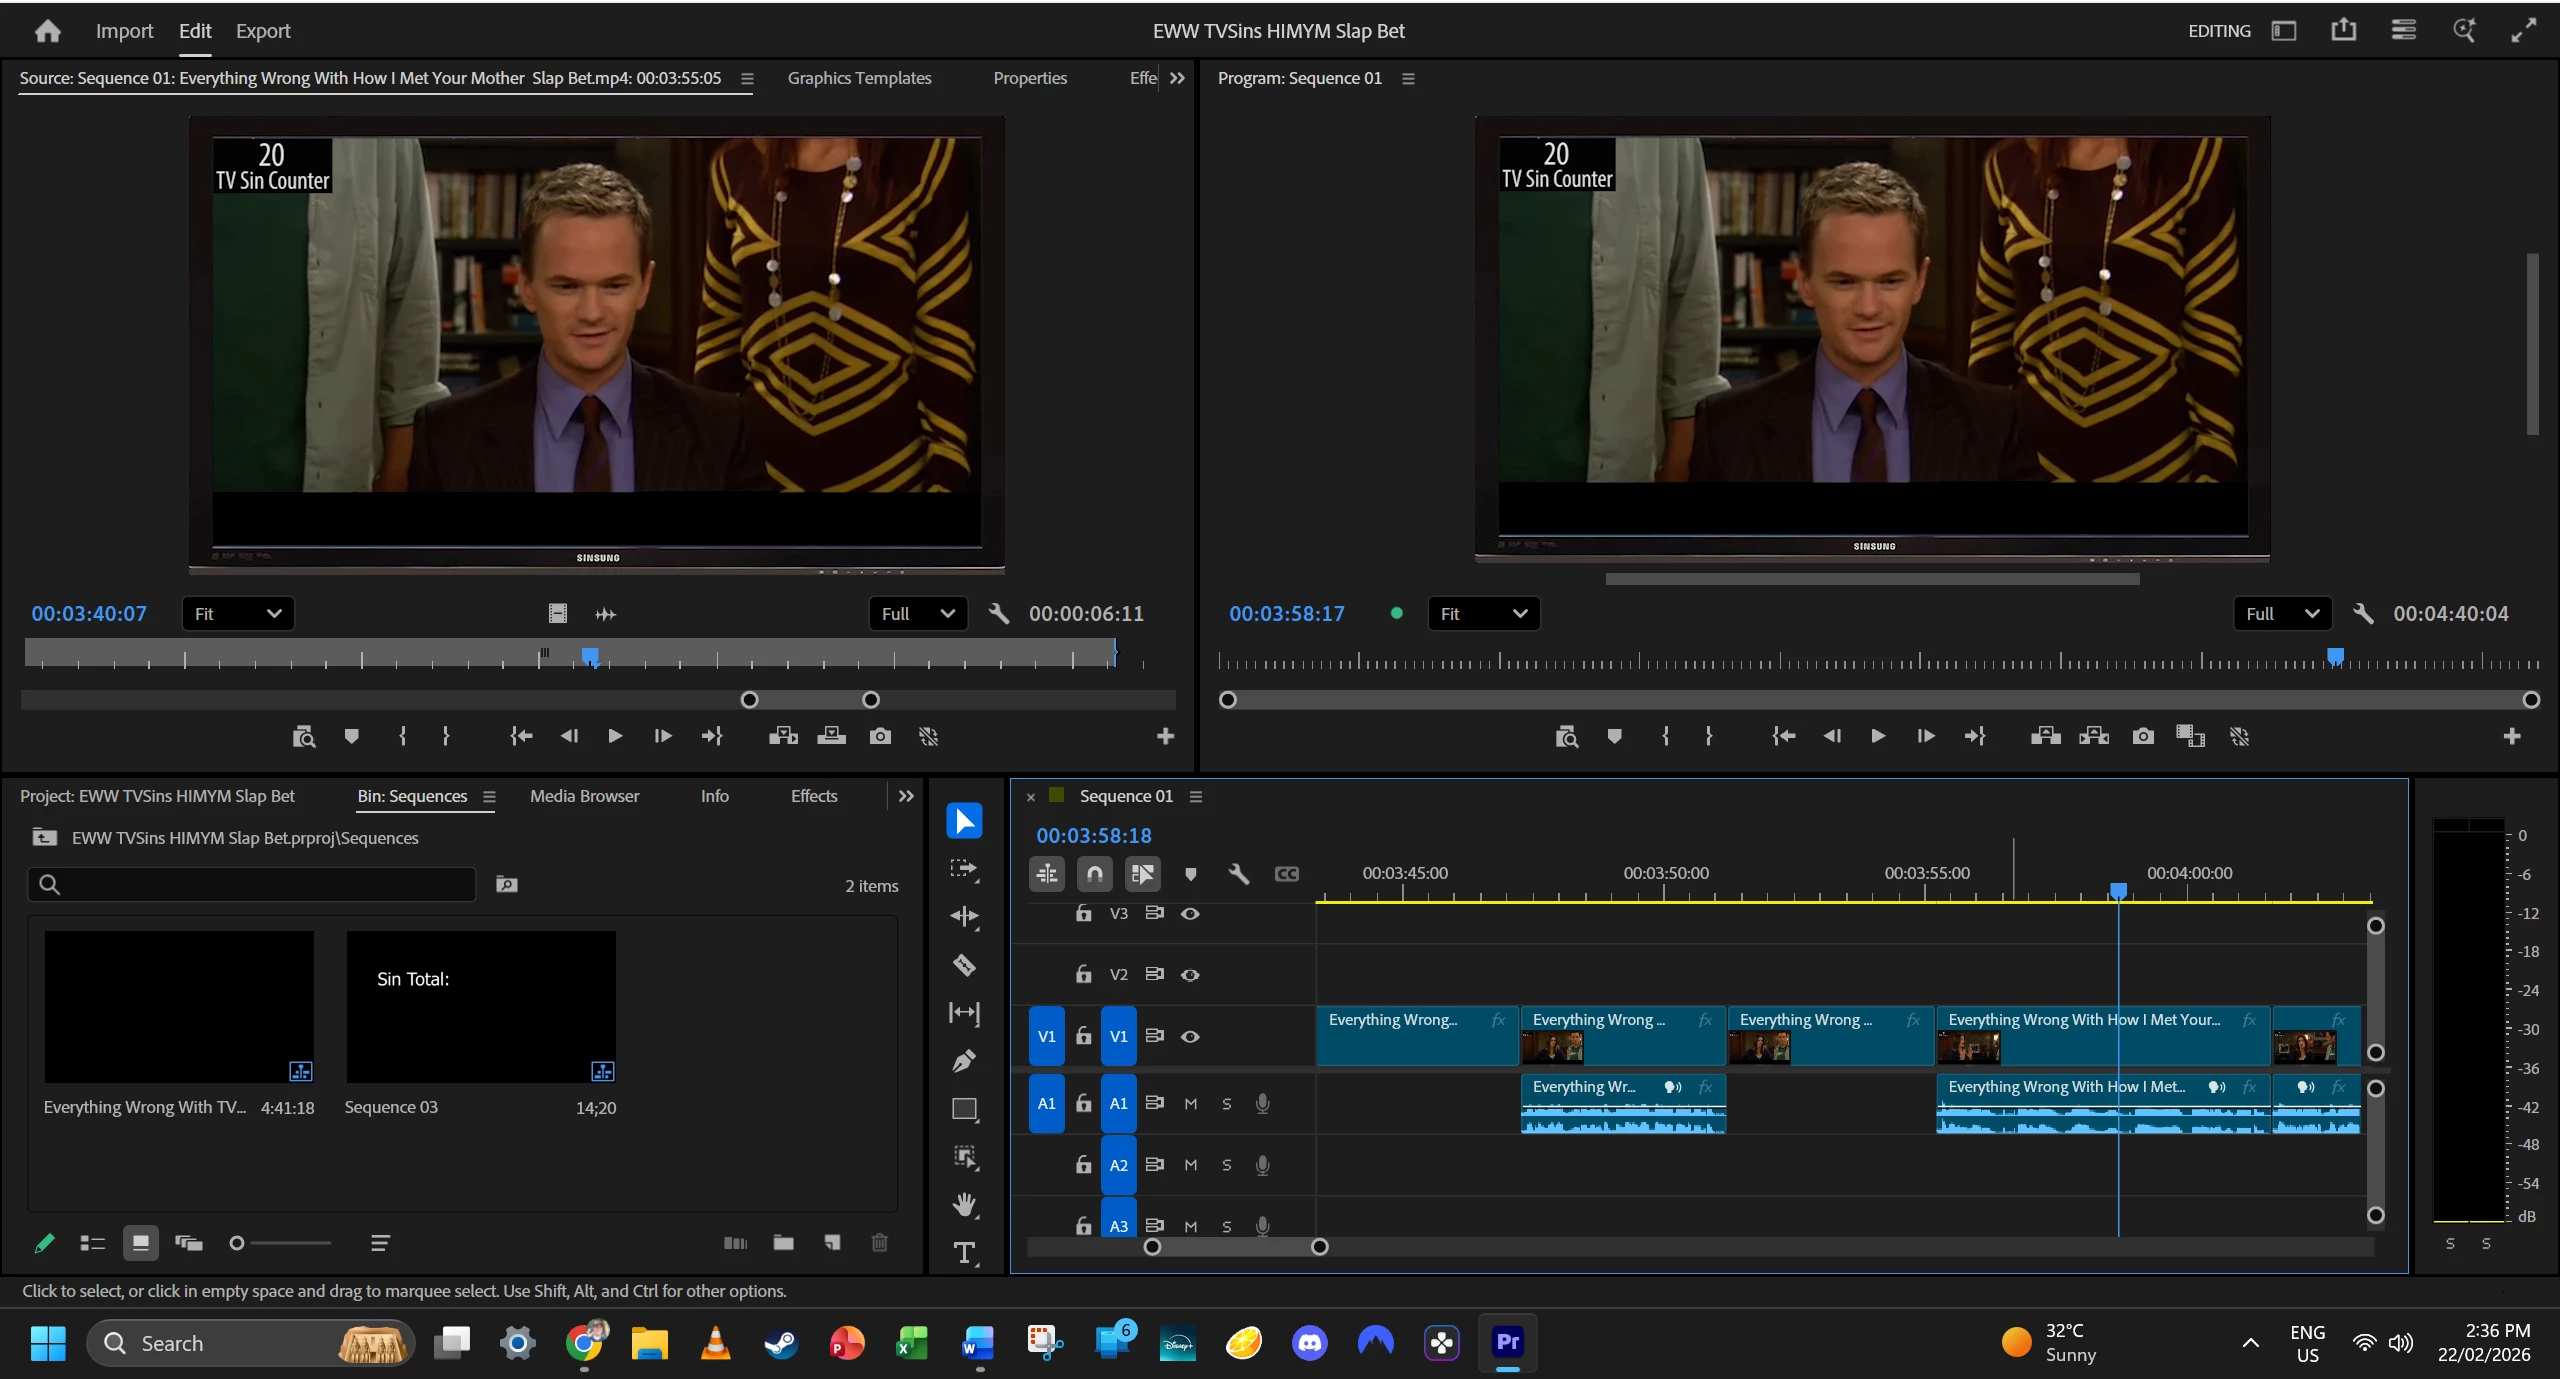The width and height of the screenshot is (2560, 1379).
Task: Click the Import button in header
Action: pyautogui.click(x=124, y=31)
